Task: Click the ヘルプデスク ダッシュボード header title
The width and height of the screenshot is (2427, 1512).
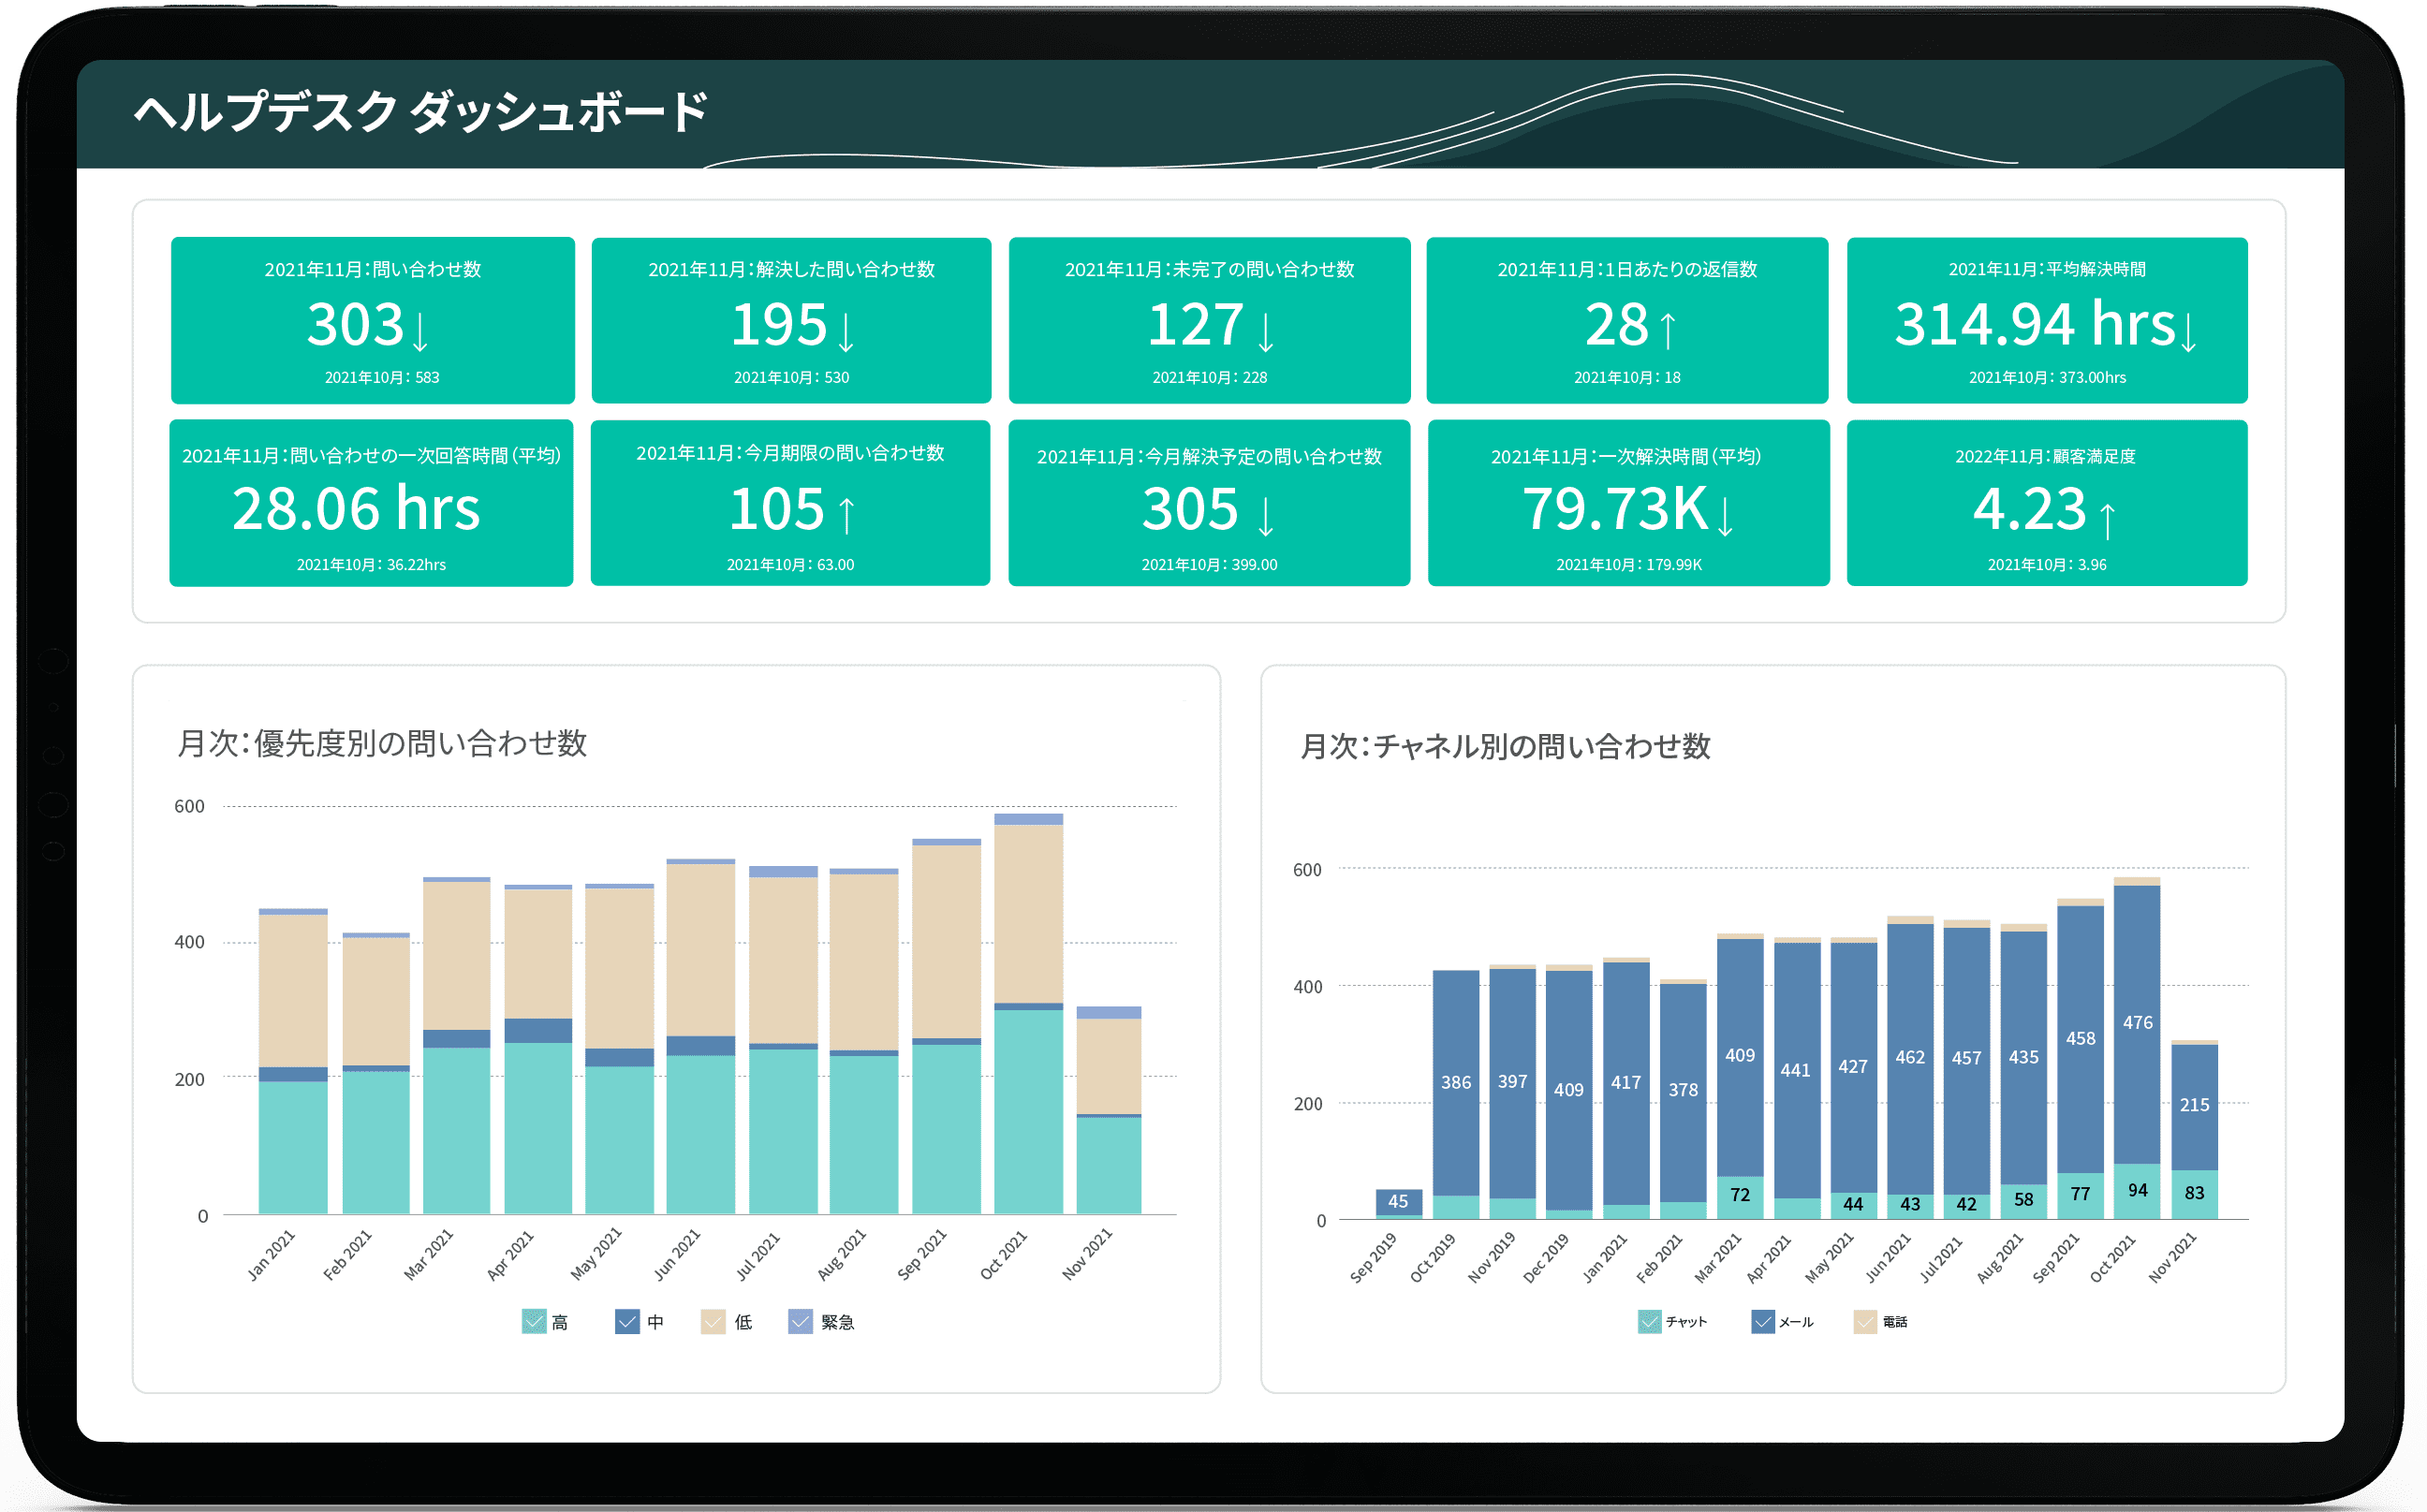Action: click(x=421, y=113)
